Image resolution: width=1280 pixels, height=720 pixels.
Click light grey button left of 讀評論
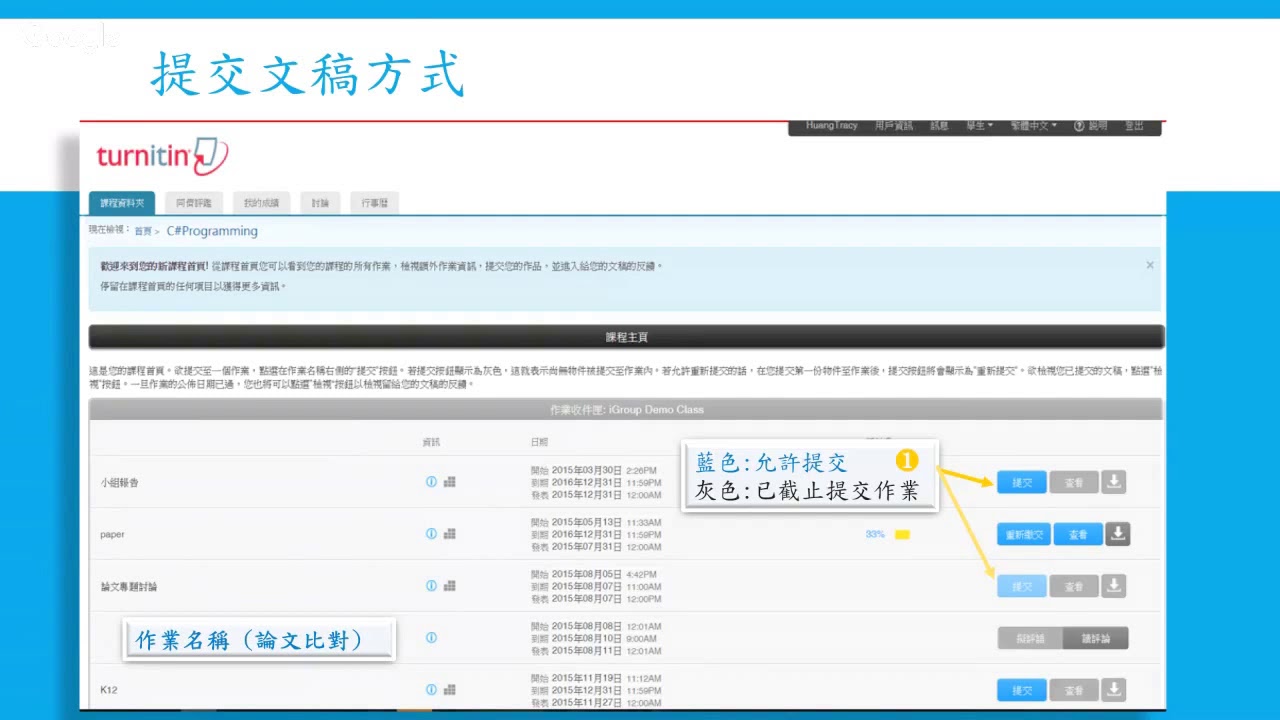tap(1030, 638)
